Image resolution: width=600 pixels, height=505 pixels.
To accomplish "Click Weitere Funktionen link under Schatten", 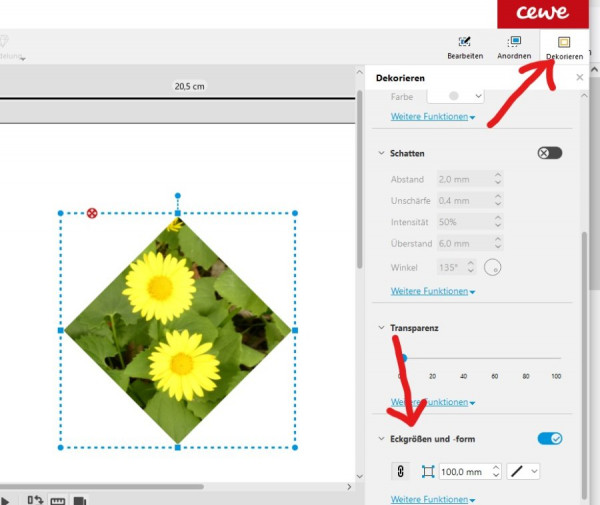I will point(433,291).
